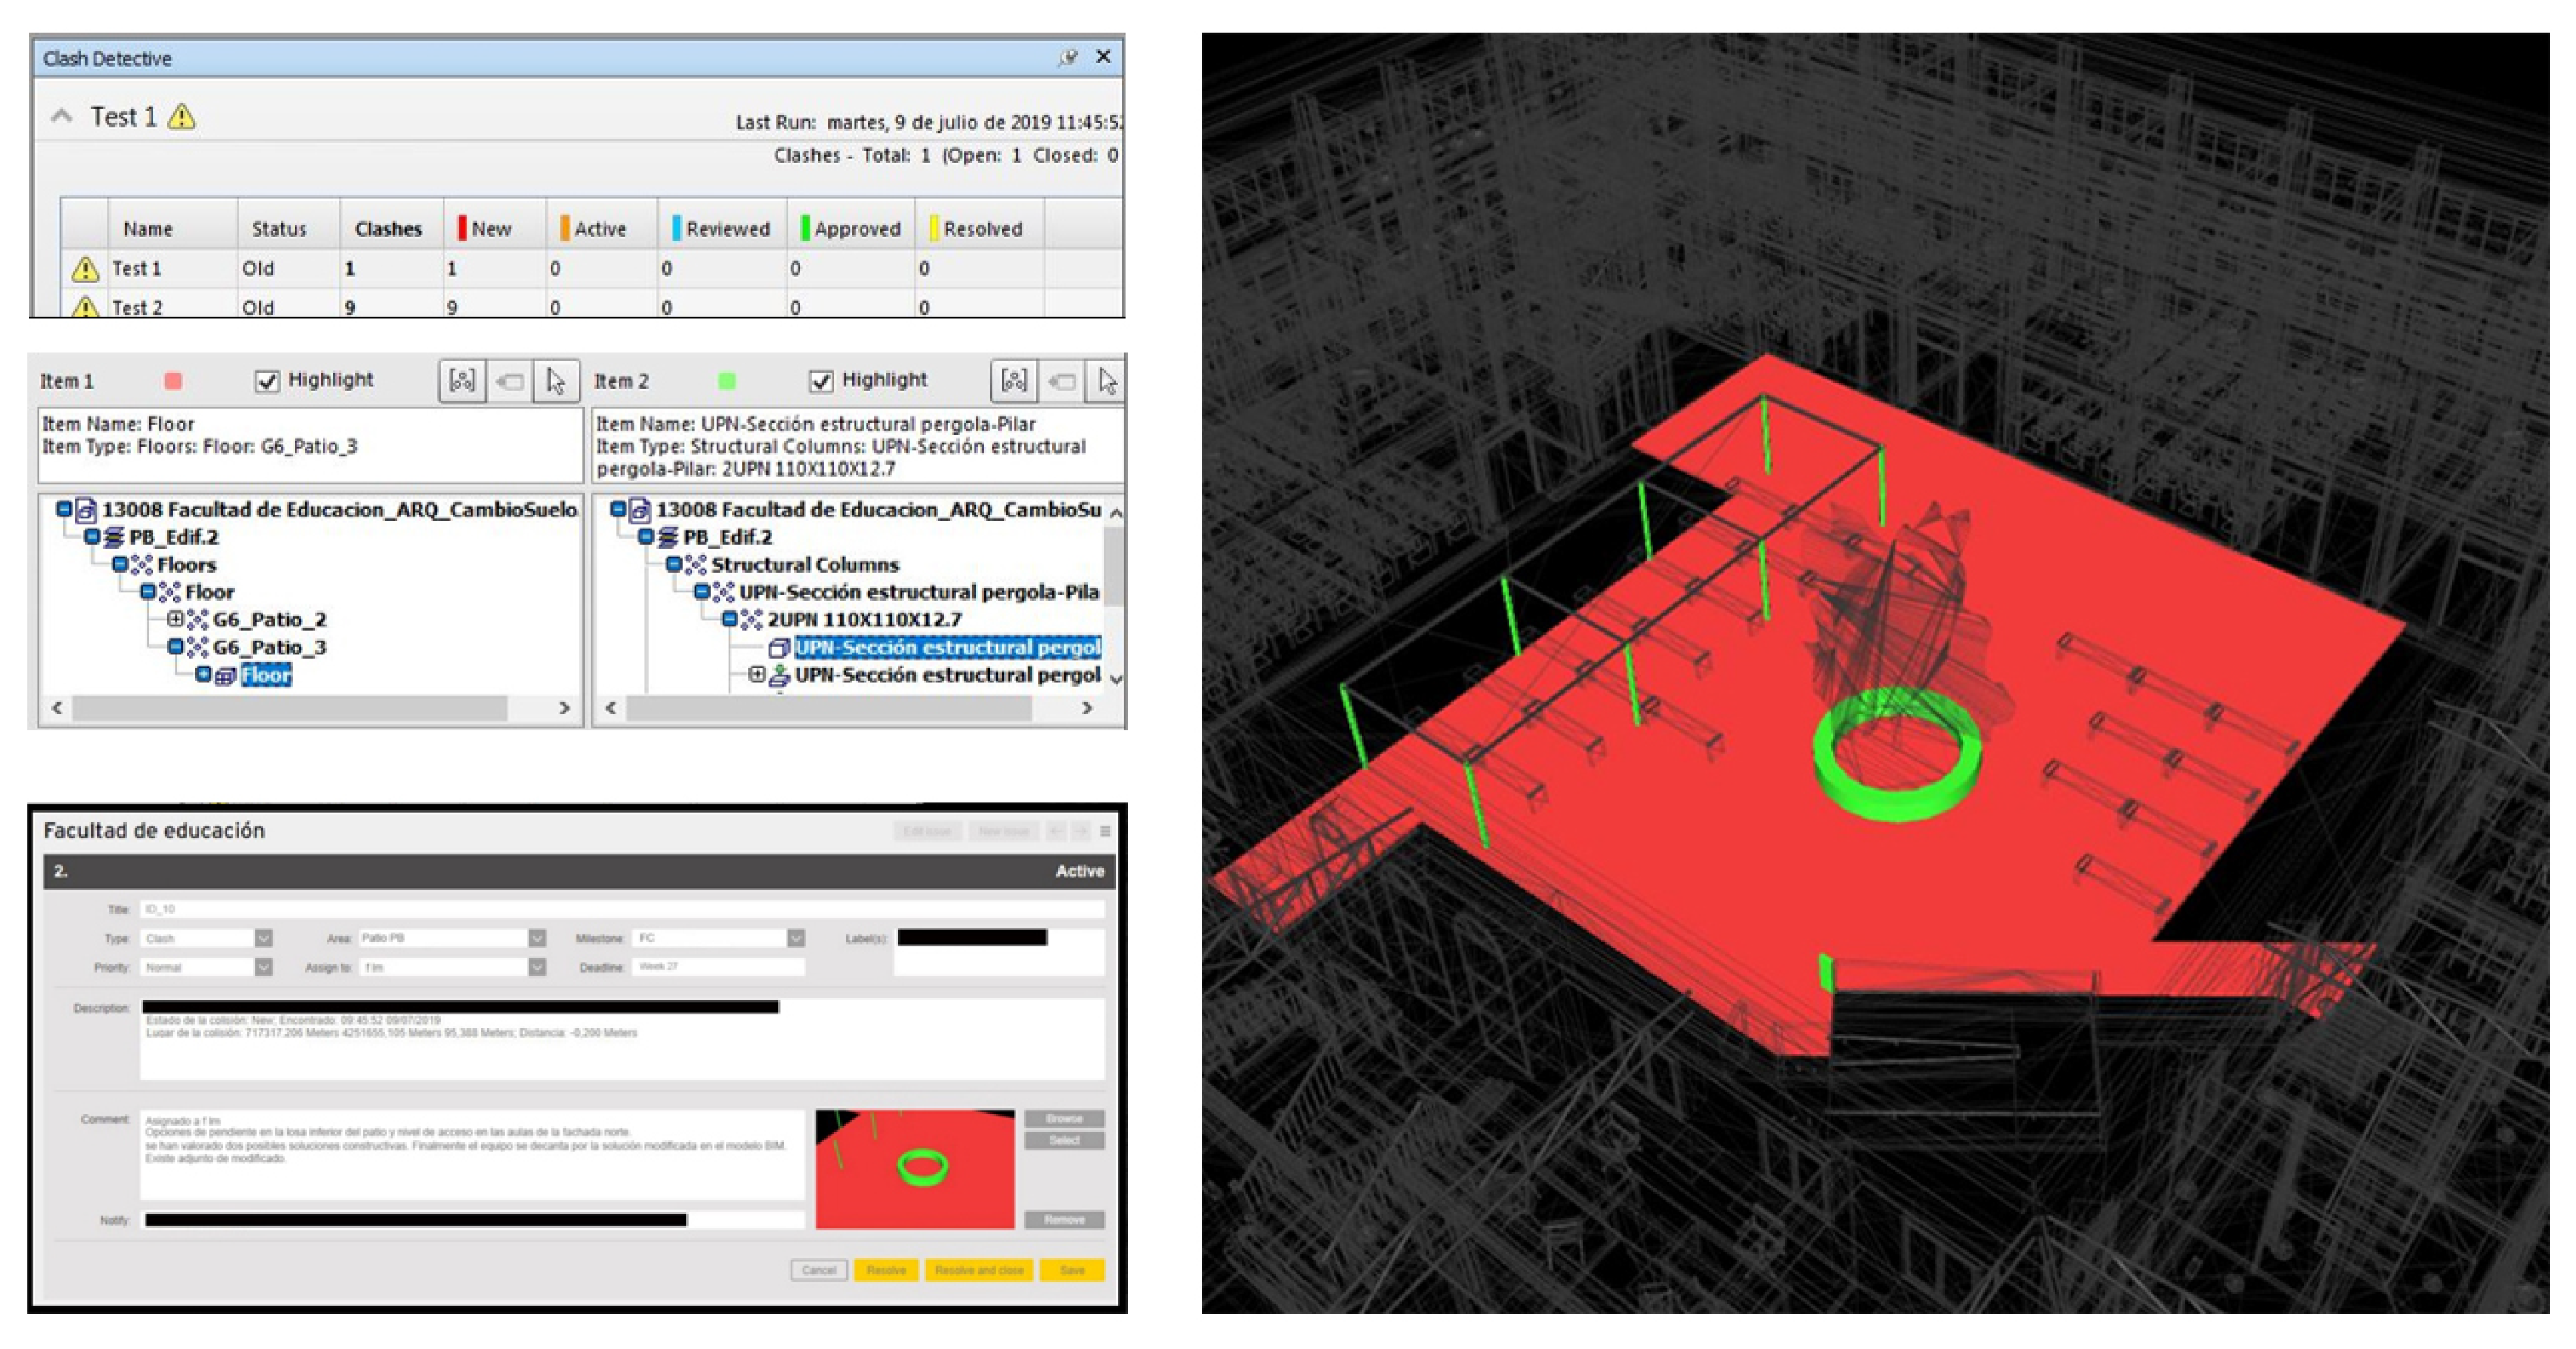2576x1349 pixels.
Task: Open hamburger menu in Facultad de educación
Action: [1105, 831]
